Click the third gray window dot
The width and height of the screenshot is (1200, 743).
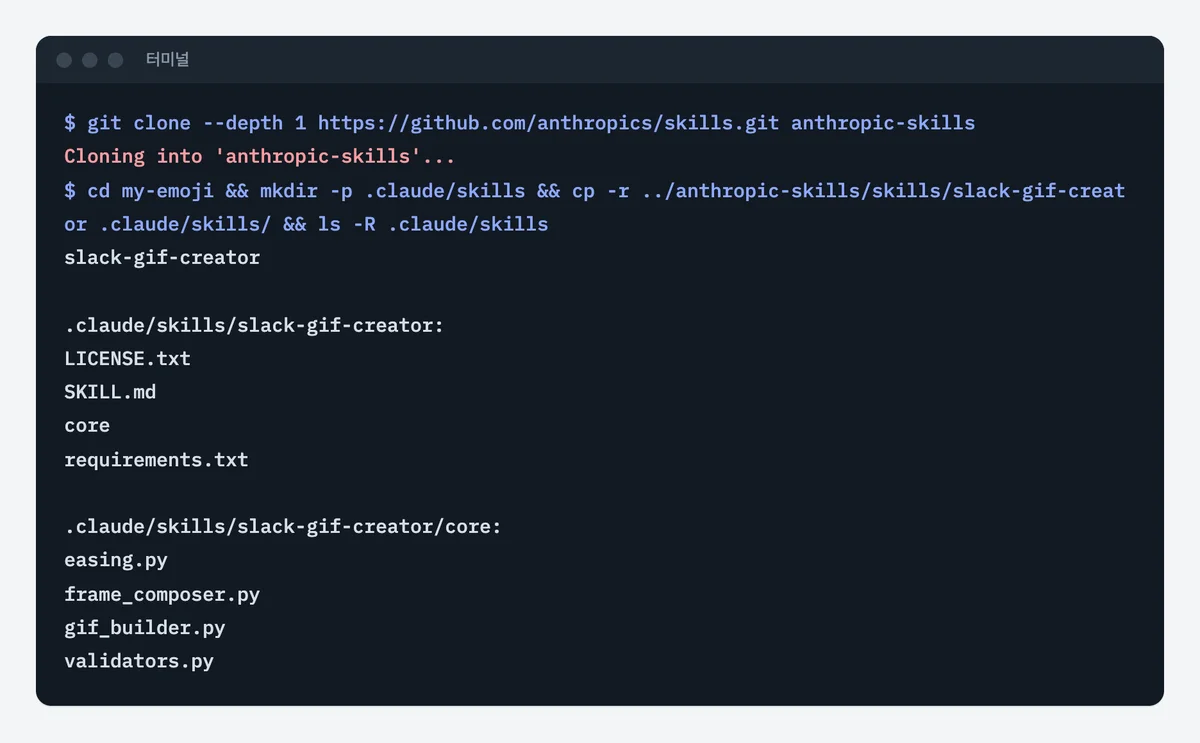tap(116, 60)
